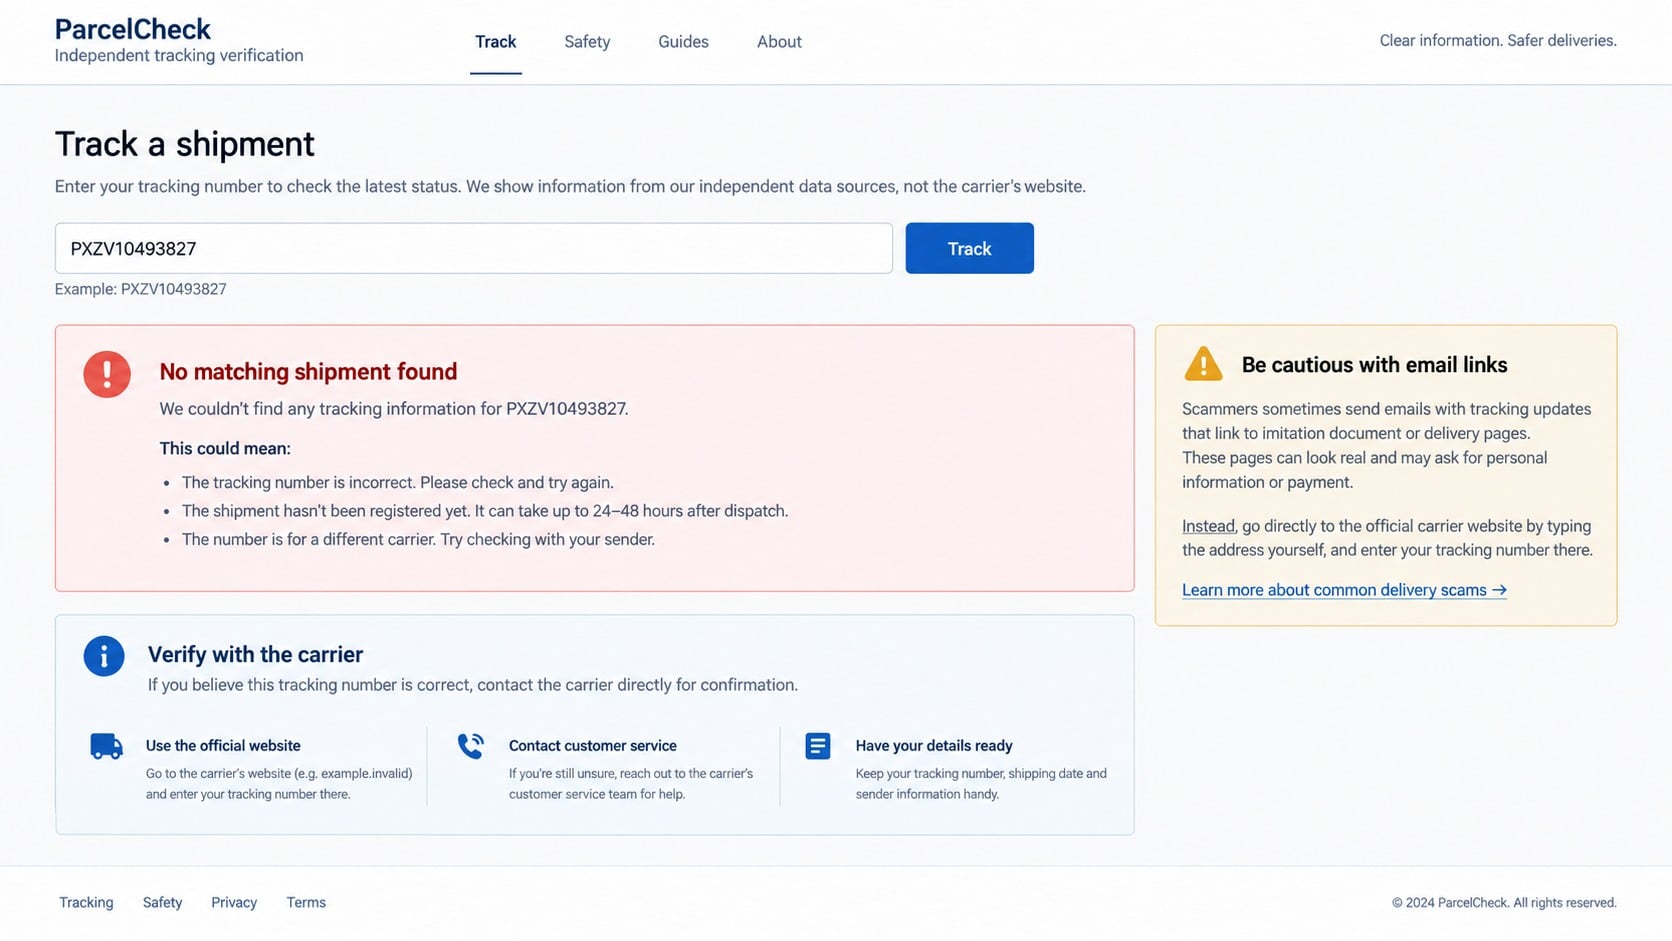Click the 'No matching shipment found' heading
This screenshot has width=1672, height=941.
pyautogui.click(x=308, y=371)
